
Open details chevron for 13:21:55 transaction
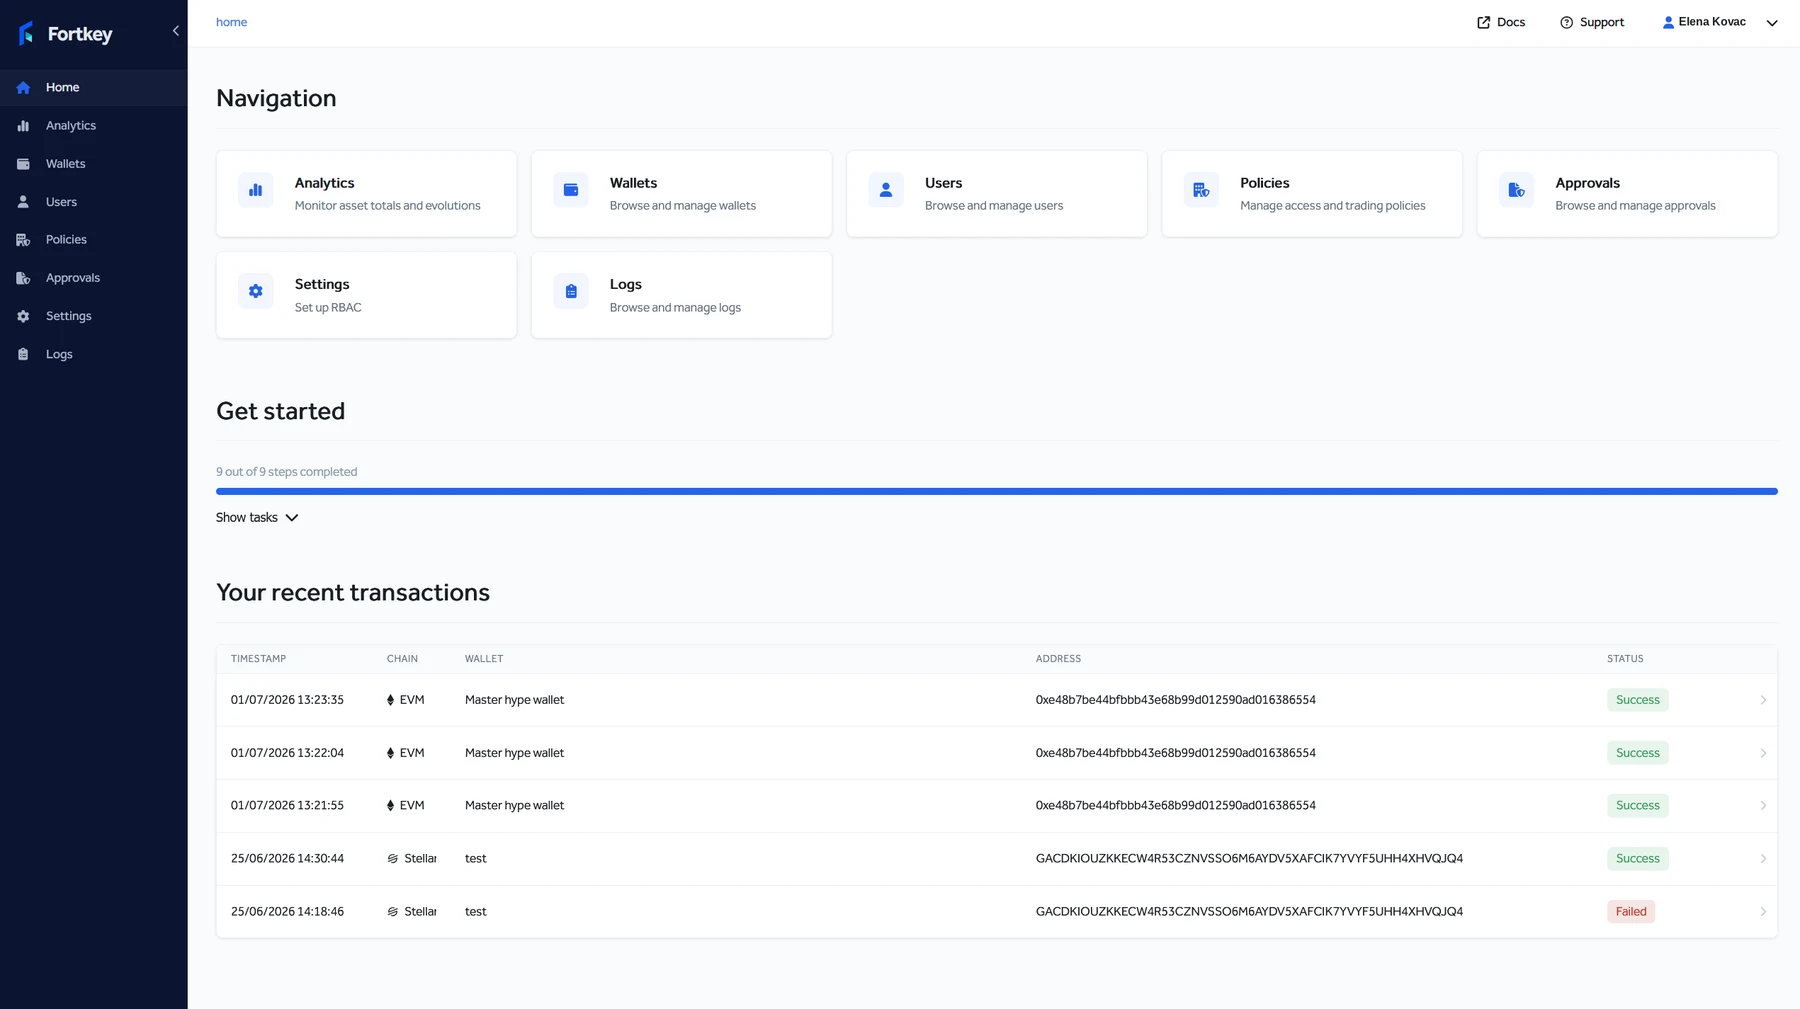click(x=1763, y=806)
